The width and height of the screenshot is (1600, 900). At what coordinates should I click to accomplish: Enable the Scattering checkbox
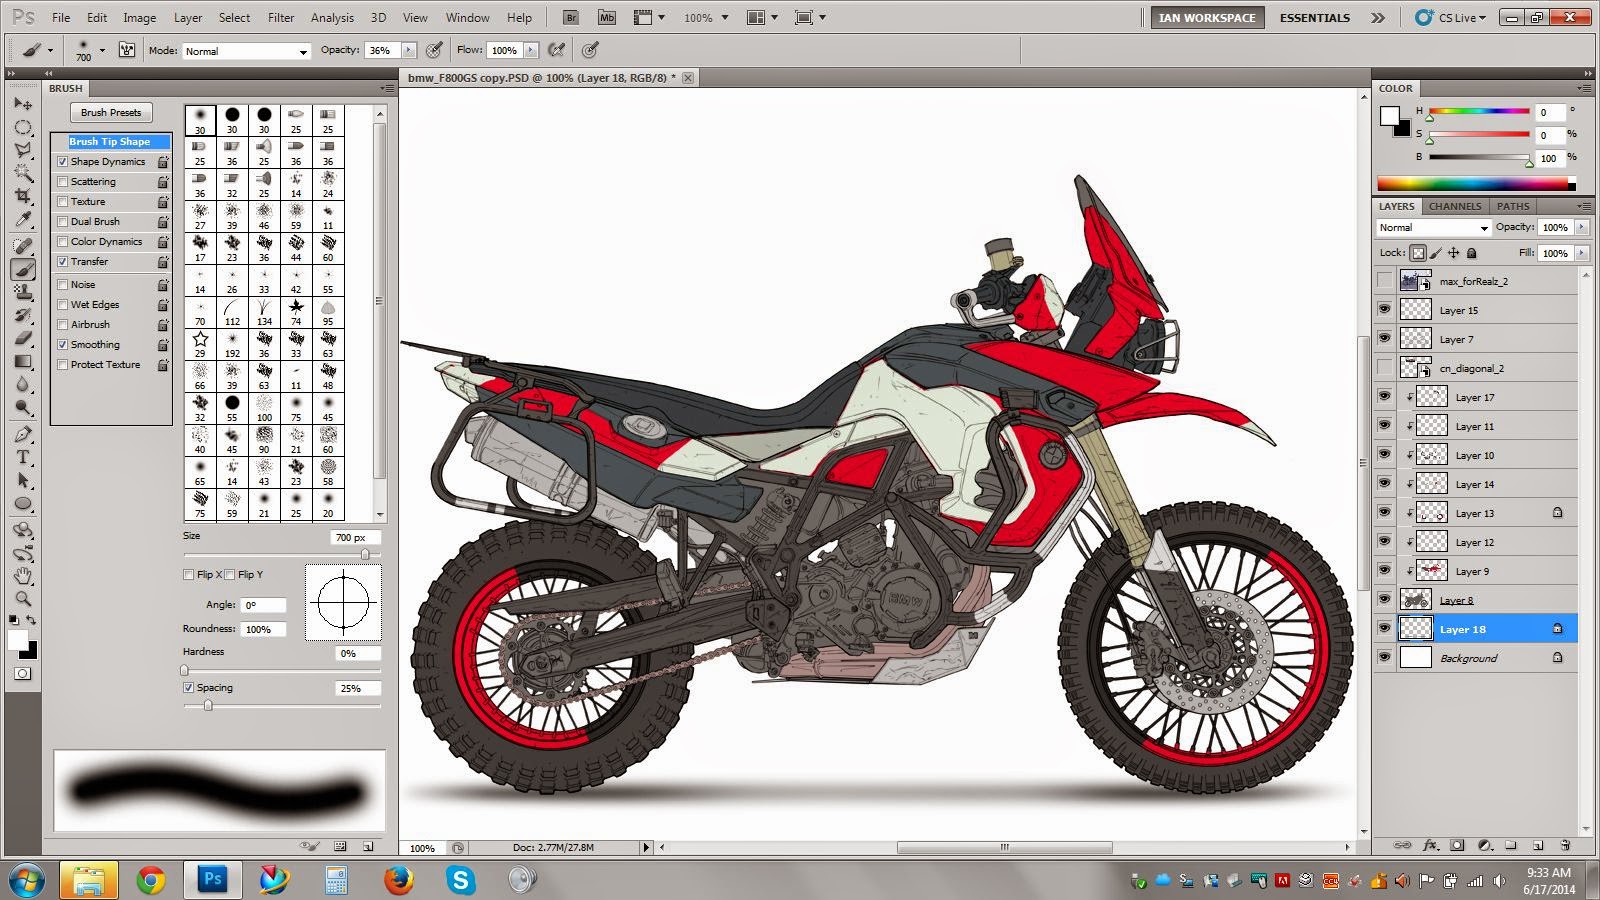point(63,182)
